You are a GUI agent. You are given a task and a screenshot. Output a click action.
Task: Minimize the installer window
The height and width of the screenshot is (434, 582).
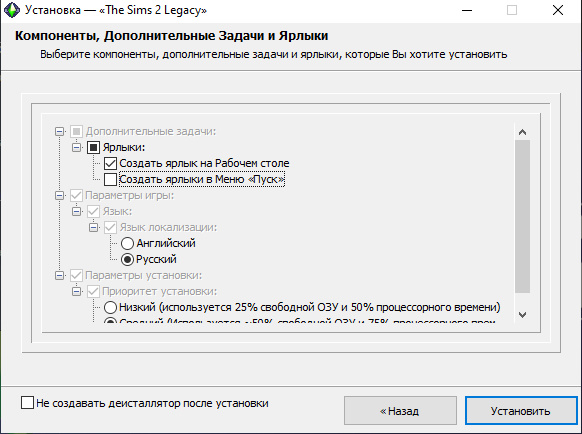(x=467, y=10)
